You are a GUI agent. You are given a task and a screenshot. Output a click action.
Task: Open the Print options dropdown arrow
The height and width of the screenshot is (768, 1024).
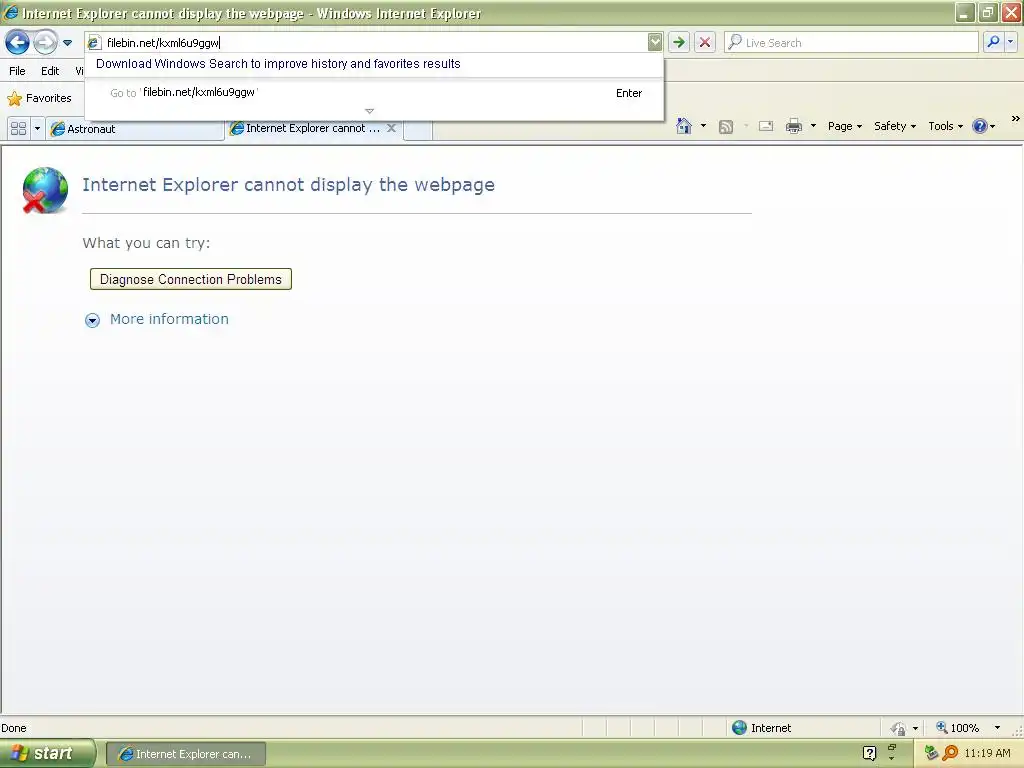pos(813,125)
